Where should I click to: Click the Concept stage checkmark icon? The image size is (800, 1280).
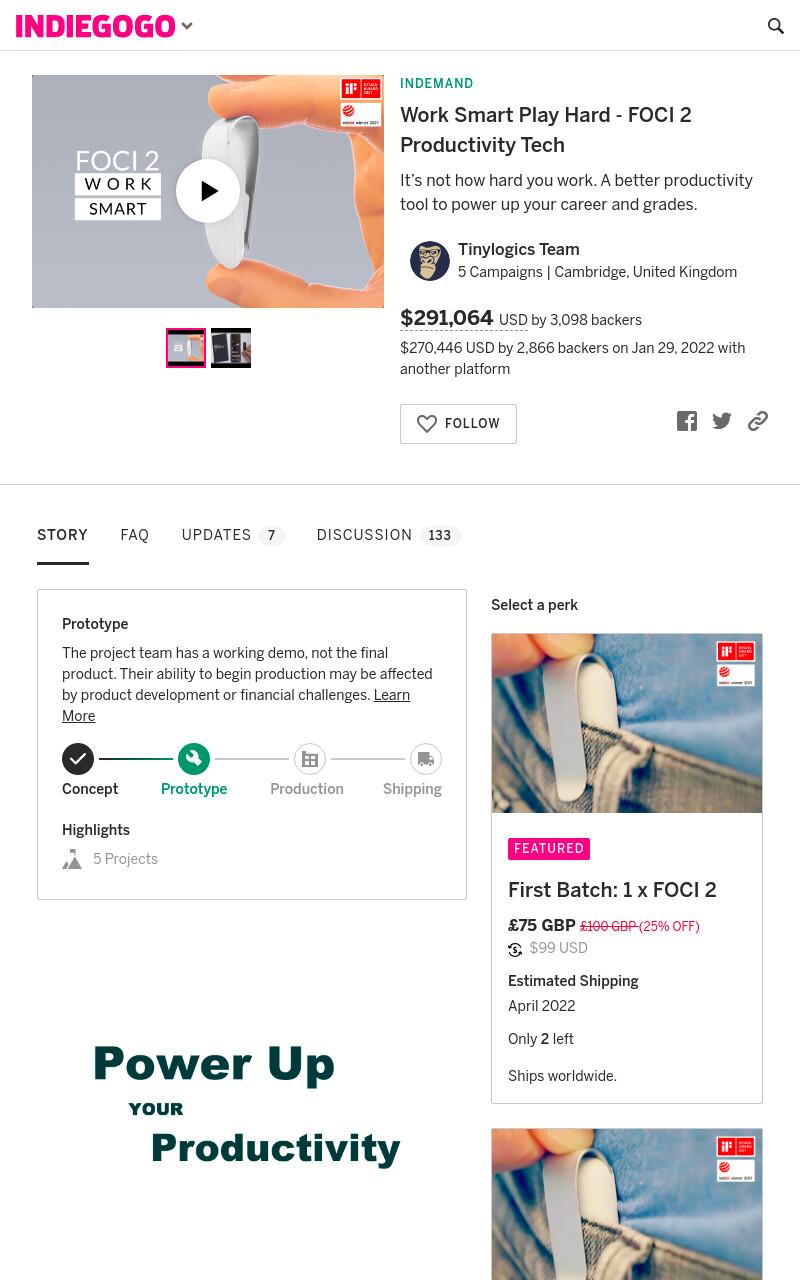click(x=78, y=759)
